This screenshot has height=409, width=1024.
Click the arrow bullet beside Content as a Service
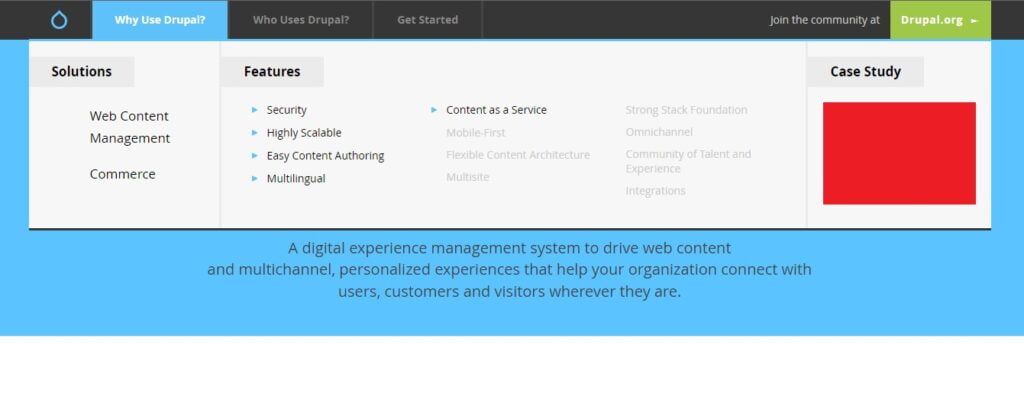(x=434, y=110)
